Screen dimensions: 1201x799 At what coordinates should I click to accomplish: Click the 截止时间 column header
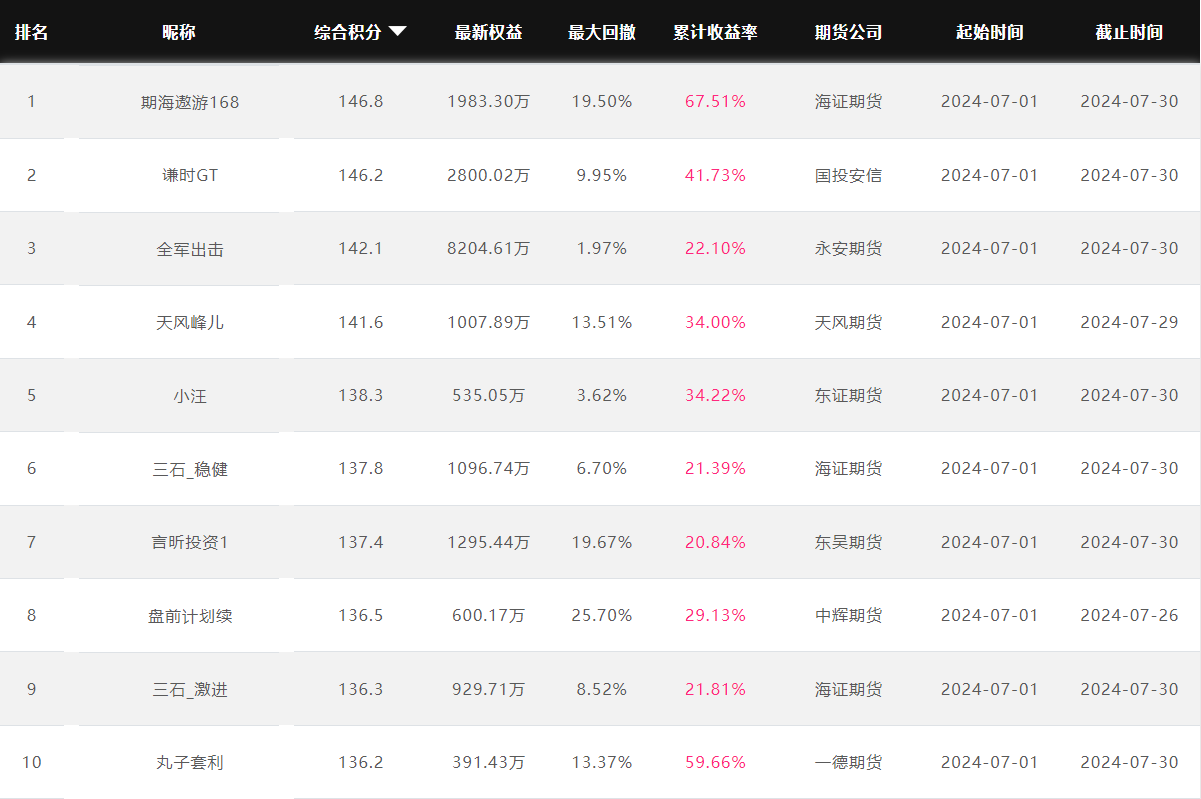click(1129, 32)
